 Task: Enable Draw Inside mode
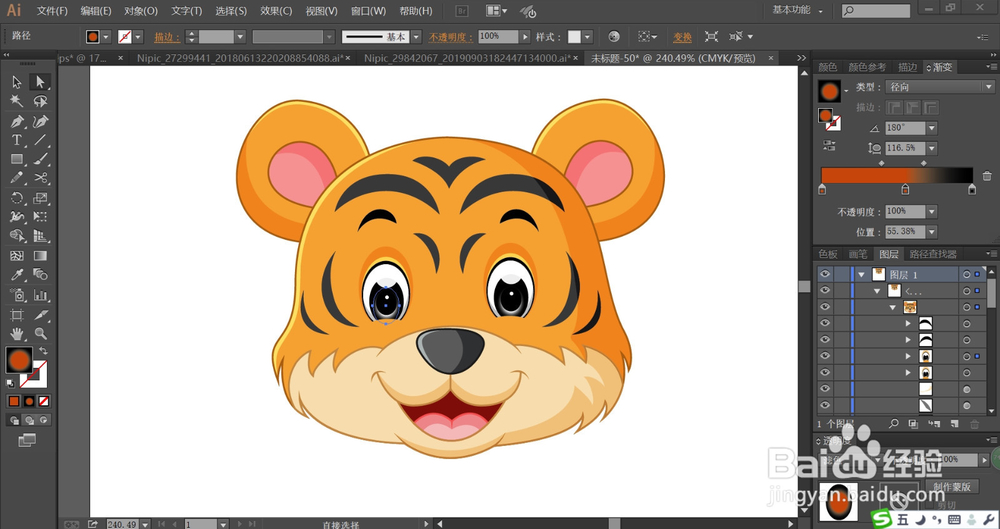click(x=44, y=420)
